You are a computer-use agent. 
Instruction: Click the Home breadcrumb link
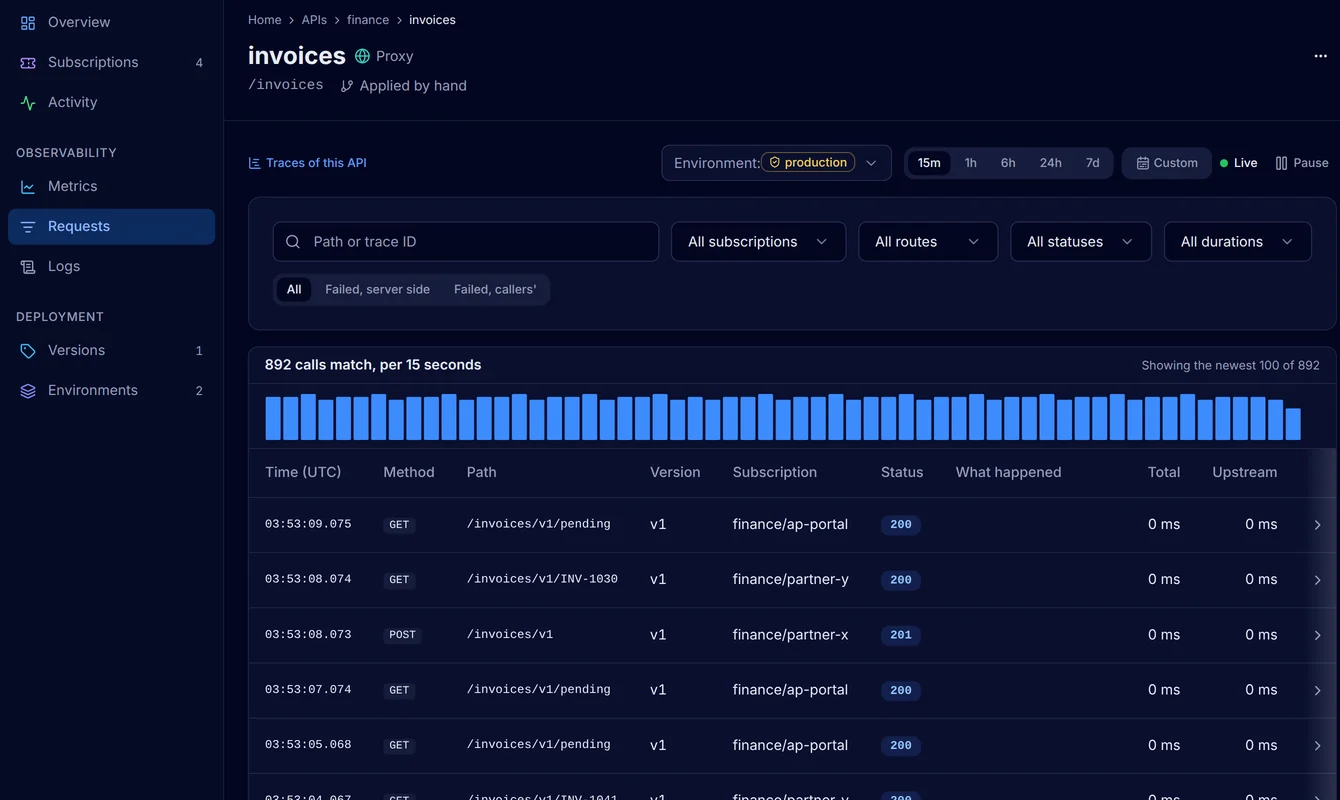tap(265, 20)
